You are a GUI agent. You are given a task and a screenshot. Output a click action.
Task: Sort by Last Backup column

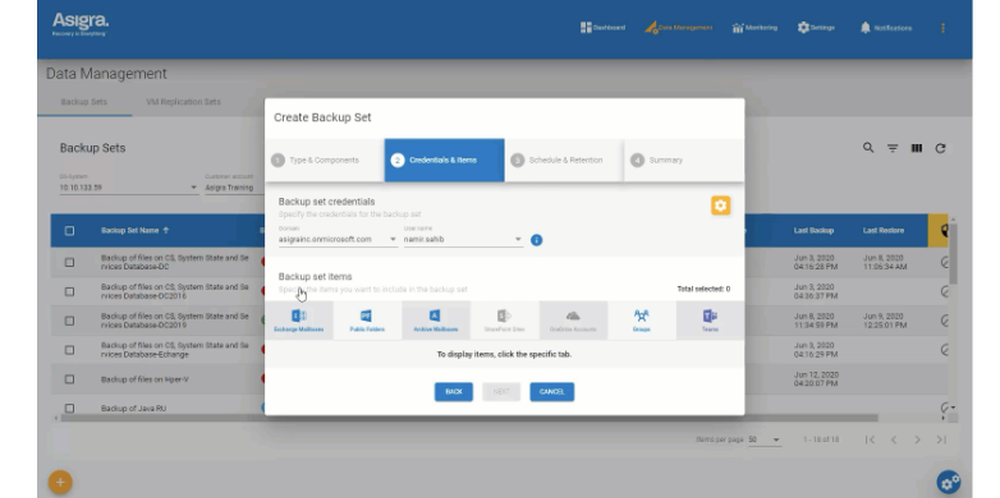(814, 231)
